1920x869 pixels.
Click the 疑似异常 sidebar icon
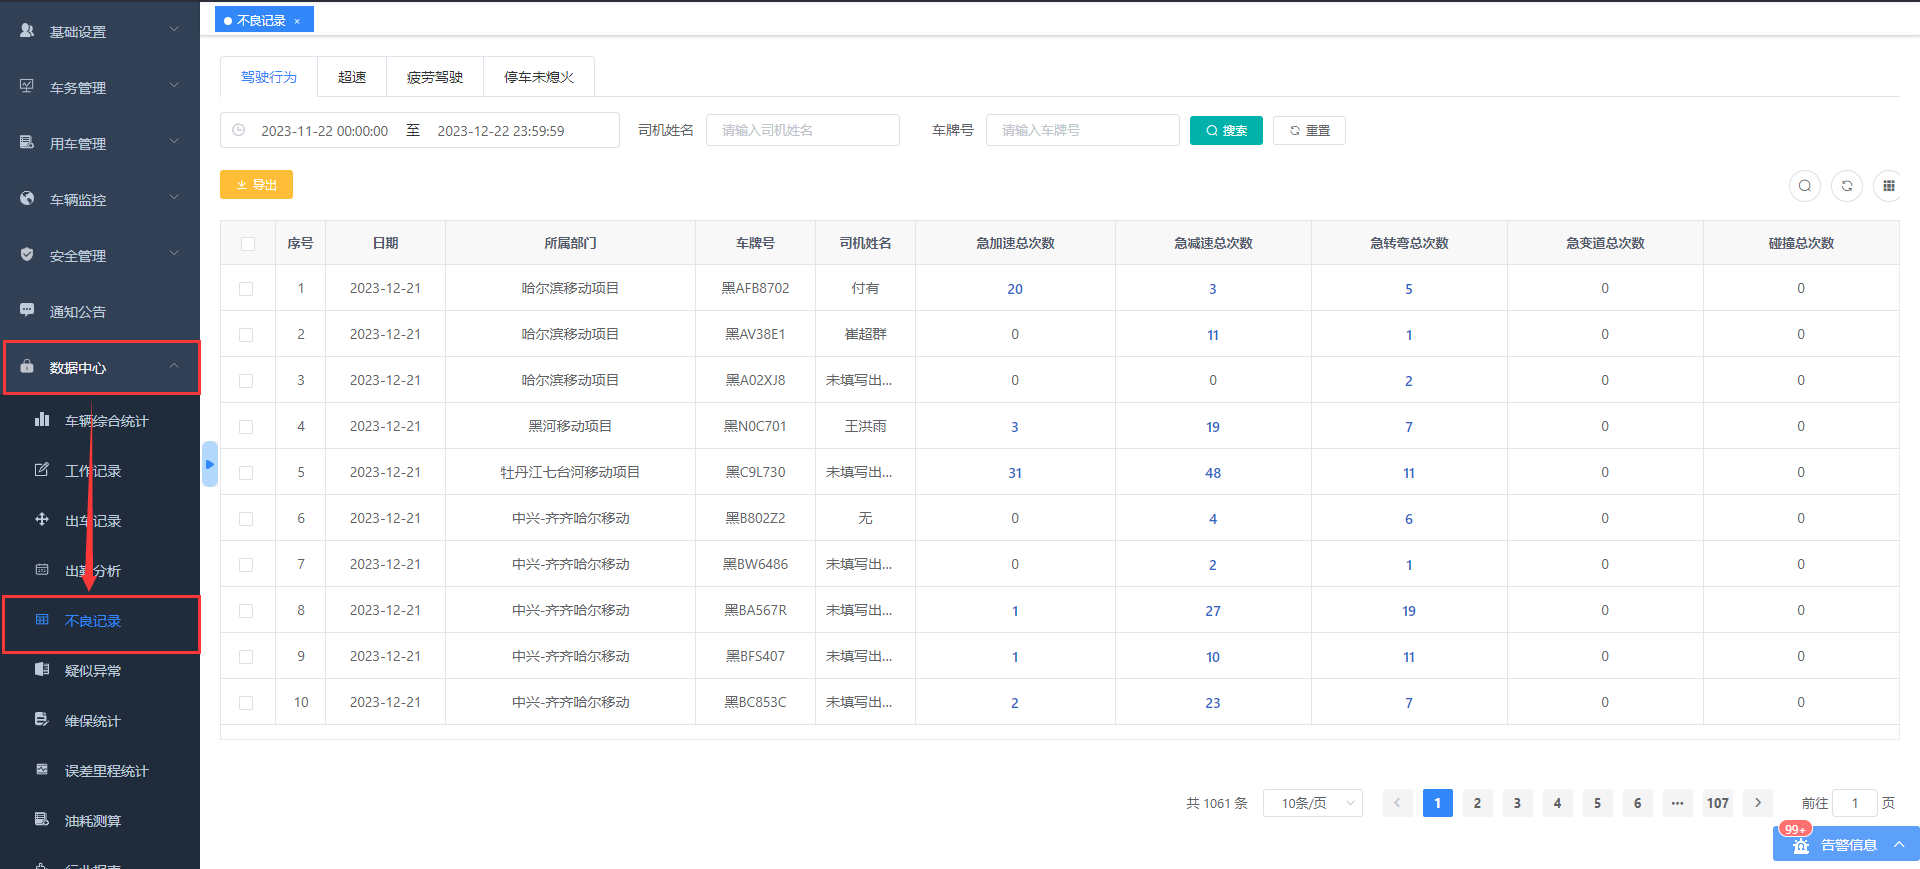tap(42, 670)
